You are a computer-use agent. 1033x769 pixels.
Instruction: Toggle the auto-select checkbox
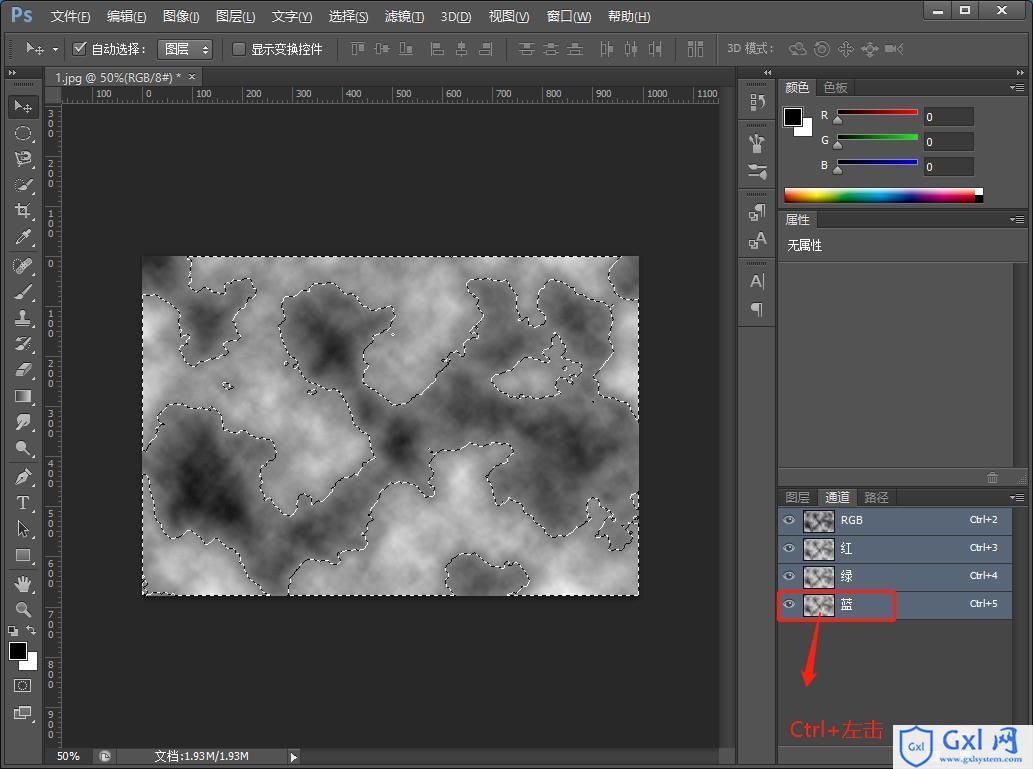[x=79, y=48]
